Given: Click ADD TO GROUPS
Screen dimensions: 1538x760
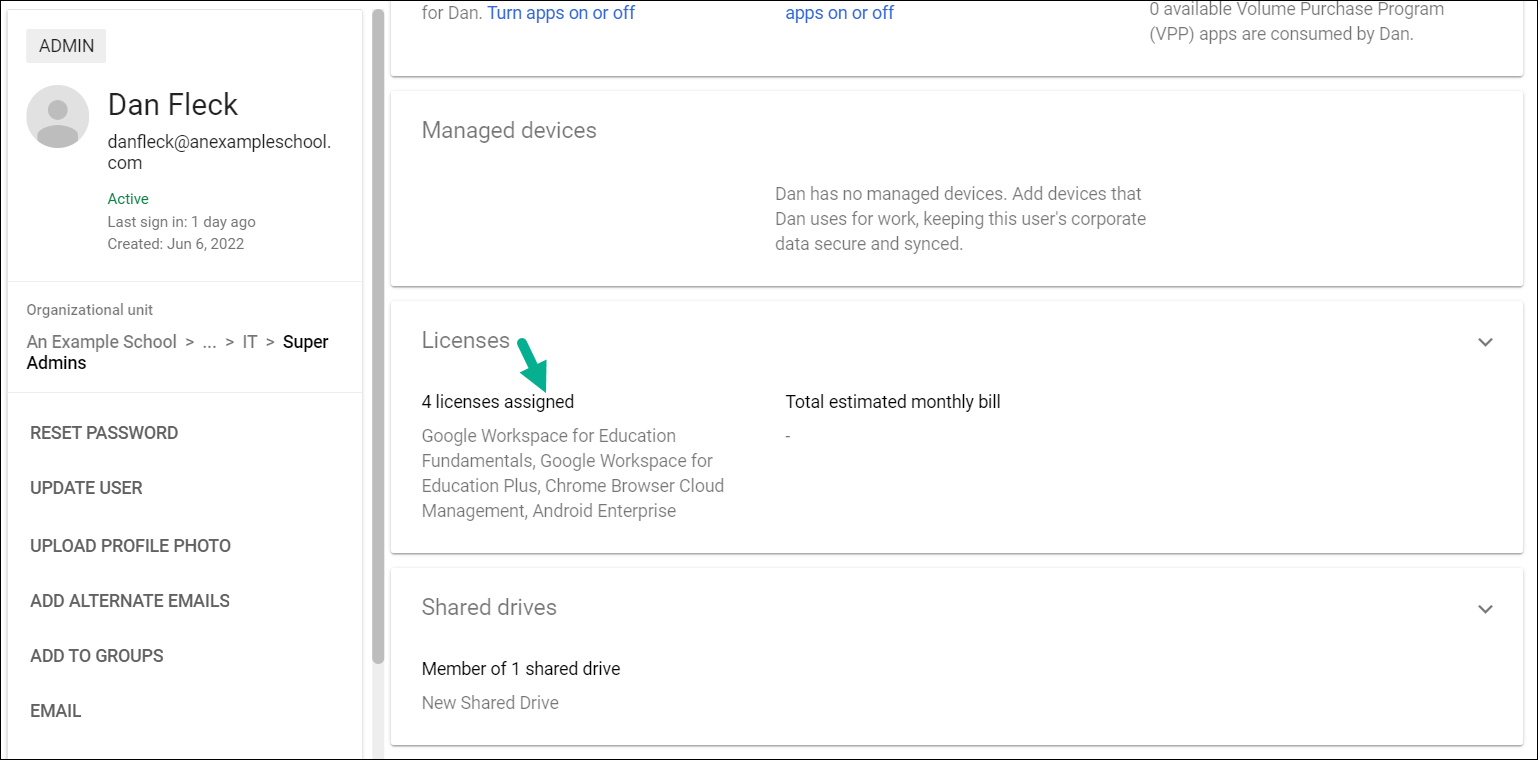Looking at the screenshot, I should tap(97, 656).
